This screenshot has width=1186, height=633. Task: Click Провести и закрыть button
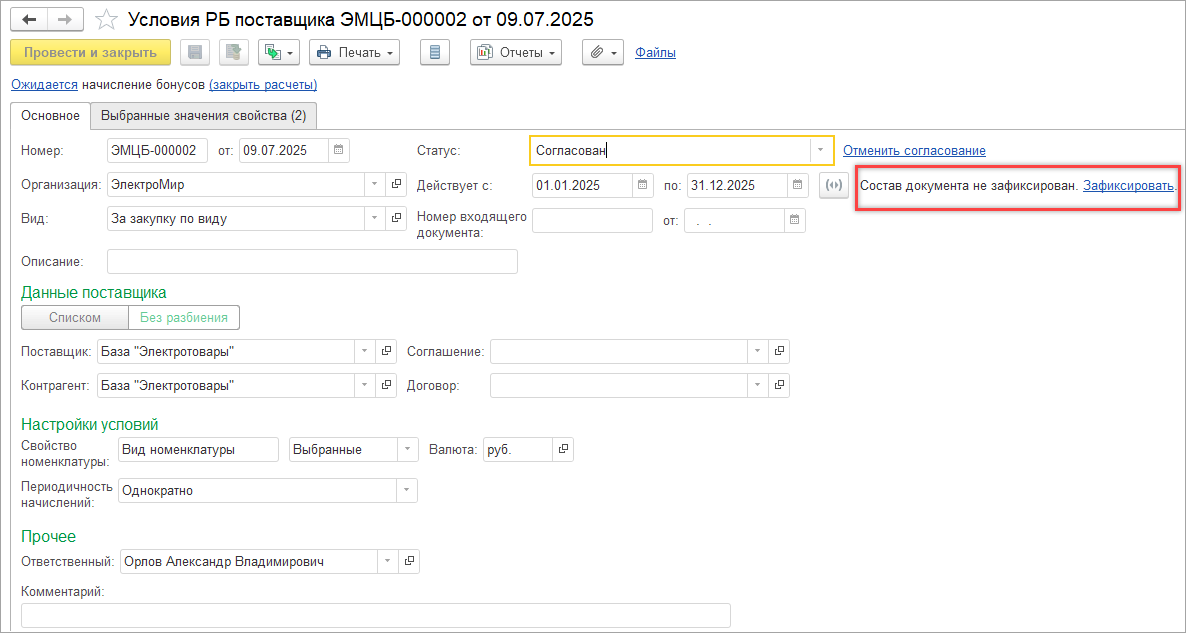coord(90,52)
